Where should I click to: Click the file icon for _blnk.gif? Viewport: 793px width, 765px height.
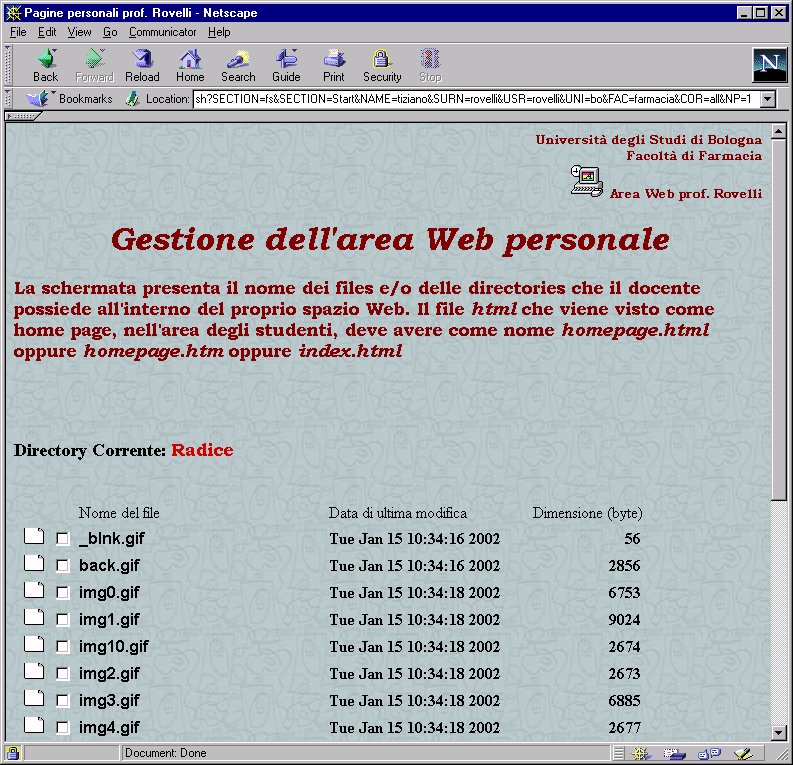[34, 536]
